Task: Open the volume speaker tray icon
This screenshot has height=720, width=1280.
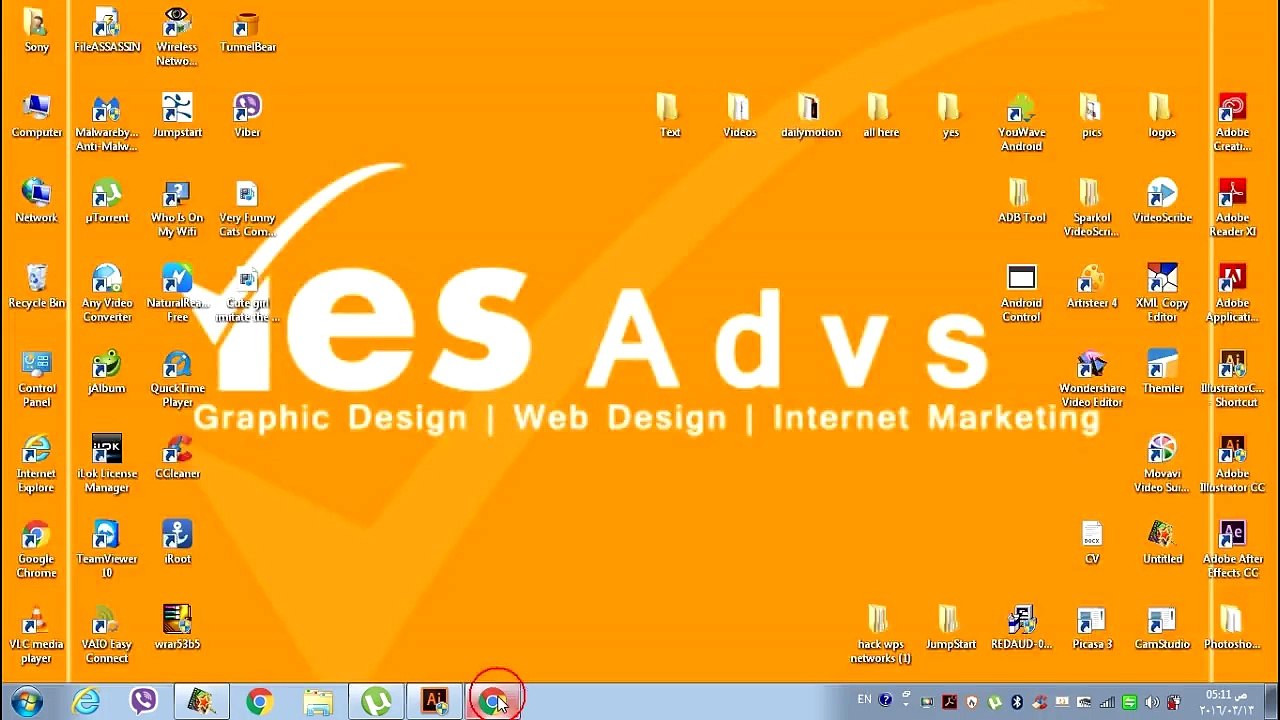Action: tap(1151, 702)
